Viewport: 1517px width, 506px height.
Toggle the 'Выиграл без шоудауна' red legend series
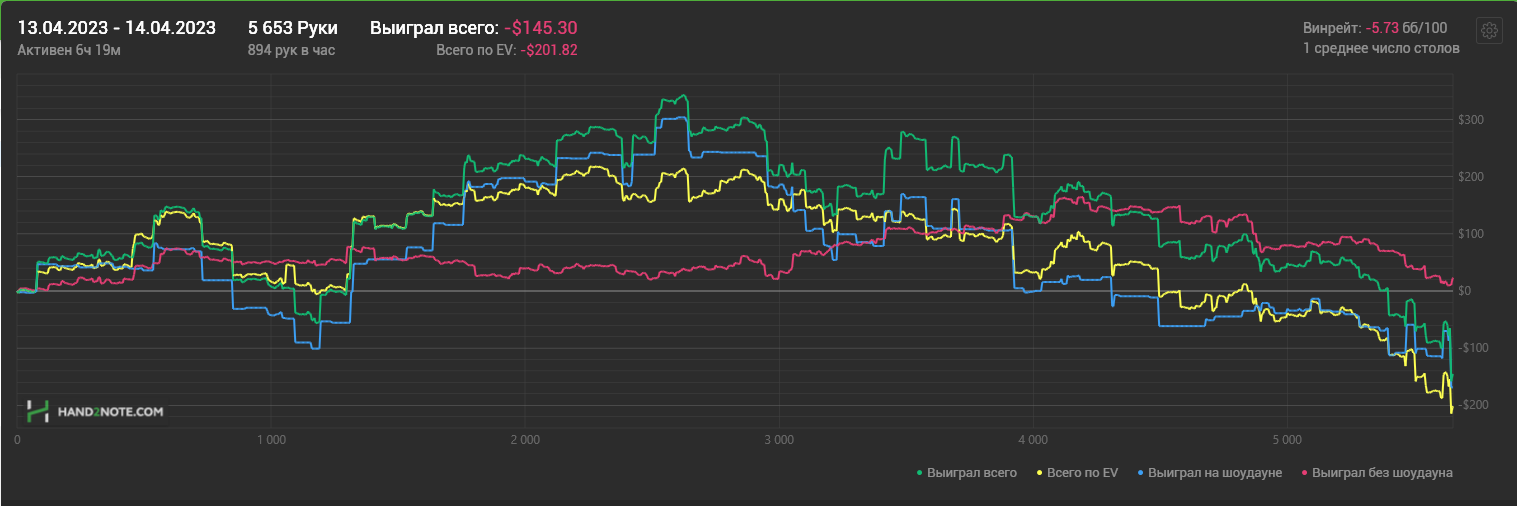1377,472
